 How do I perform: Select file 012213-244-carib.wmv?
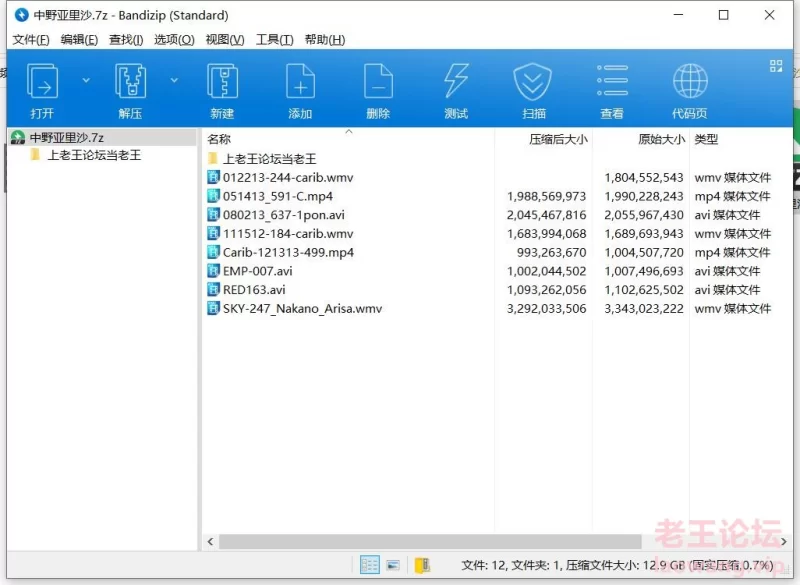tap(288, 177)
